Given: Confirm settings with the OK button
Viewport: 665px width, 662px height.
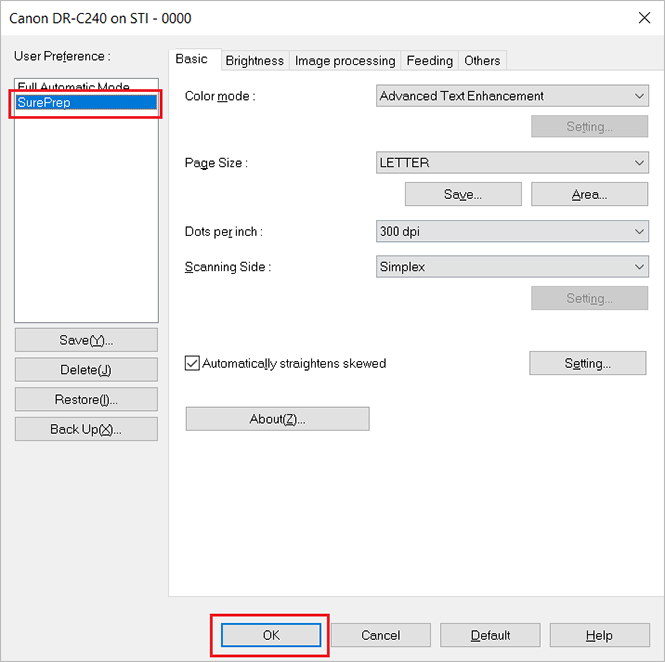Looking at the screenshot, I should 271,635.
